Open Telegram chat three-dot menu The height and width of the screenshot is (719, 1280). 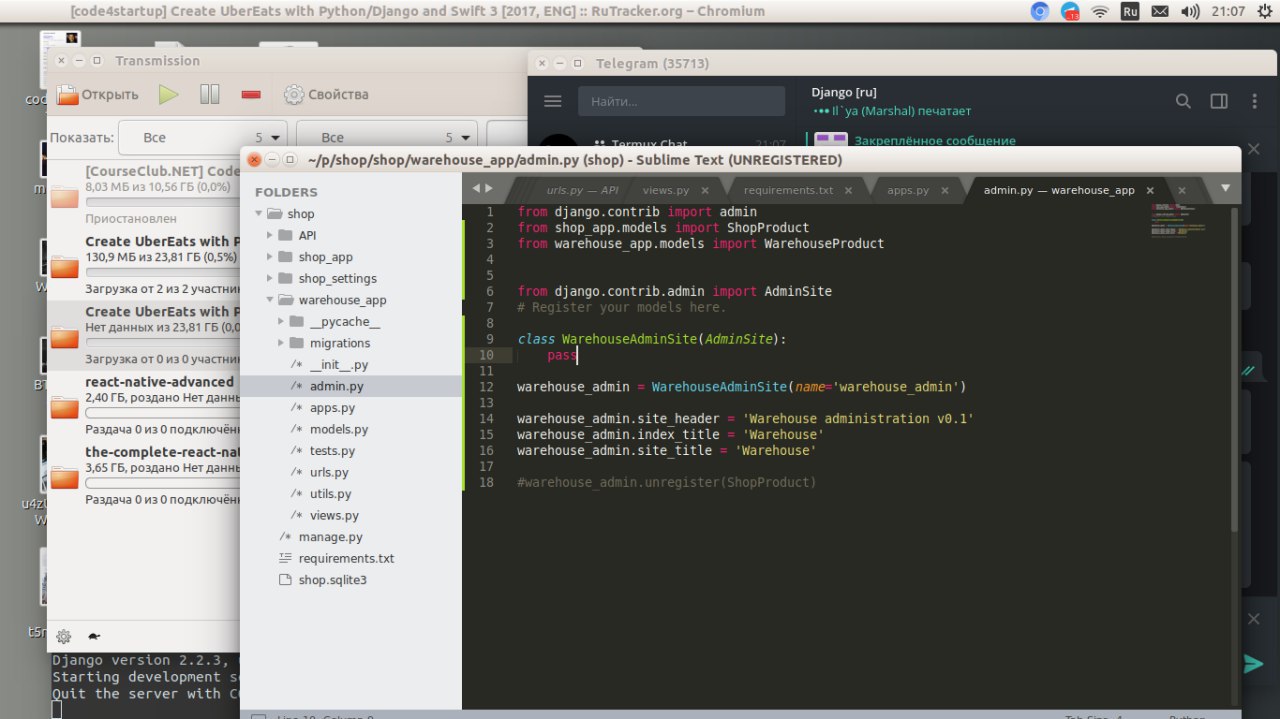[x=1255, y=101]
